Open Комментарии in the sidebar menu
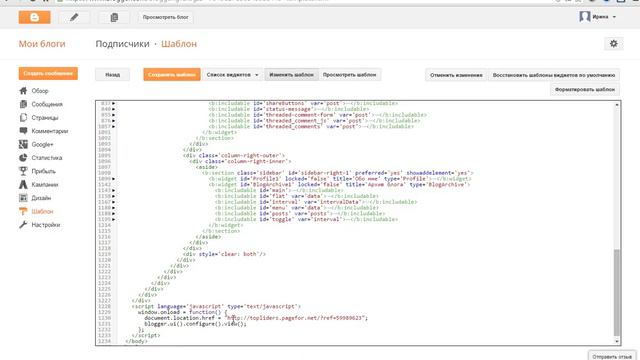This screenshot has height=360, width=640. tap(50, 131)
